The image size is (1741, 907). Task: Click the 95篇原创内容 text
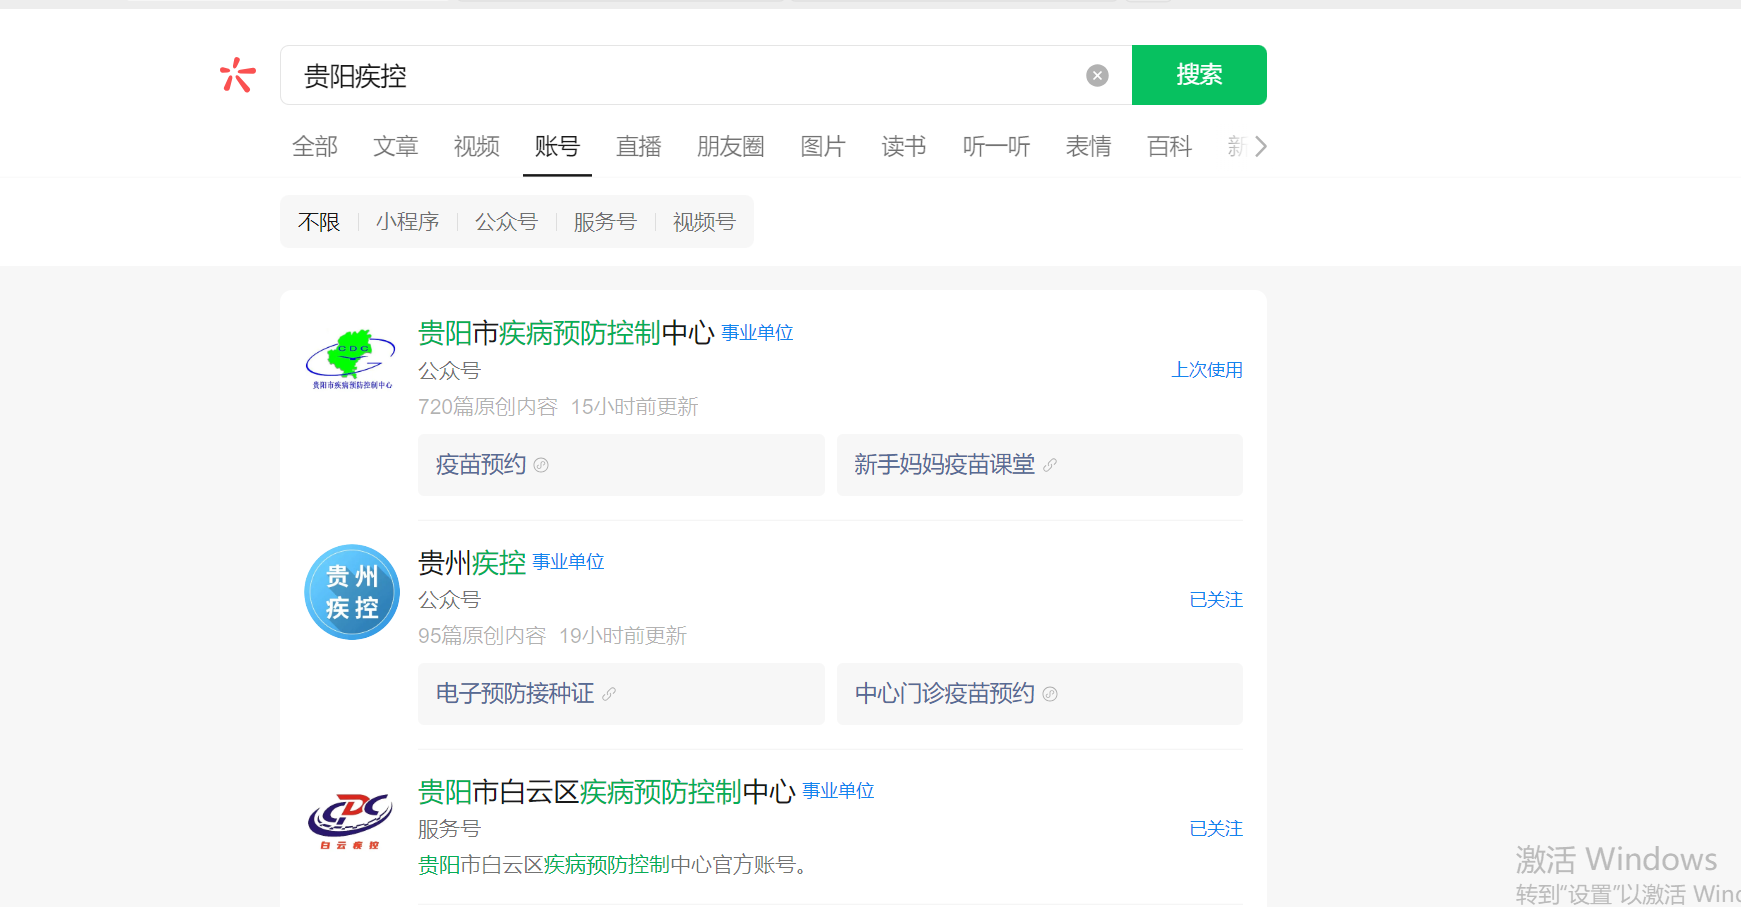482,636
